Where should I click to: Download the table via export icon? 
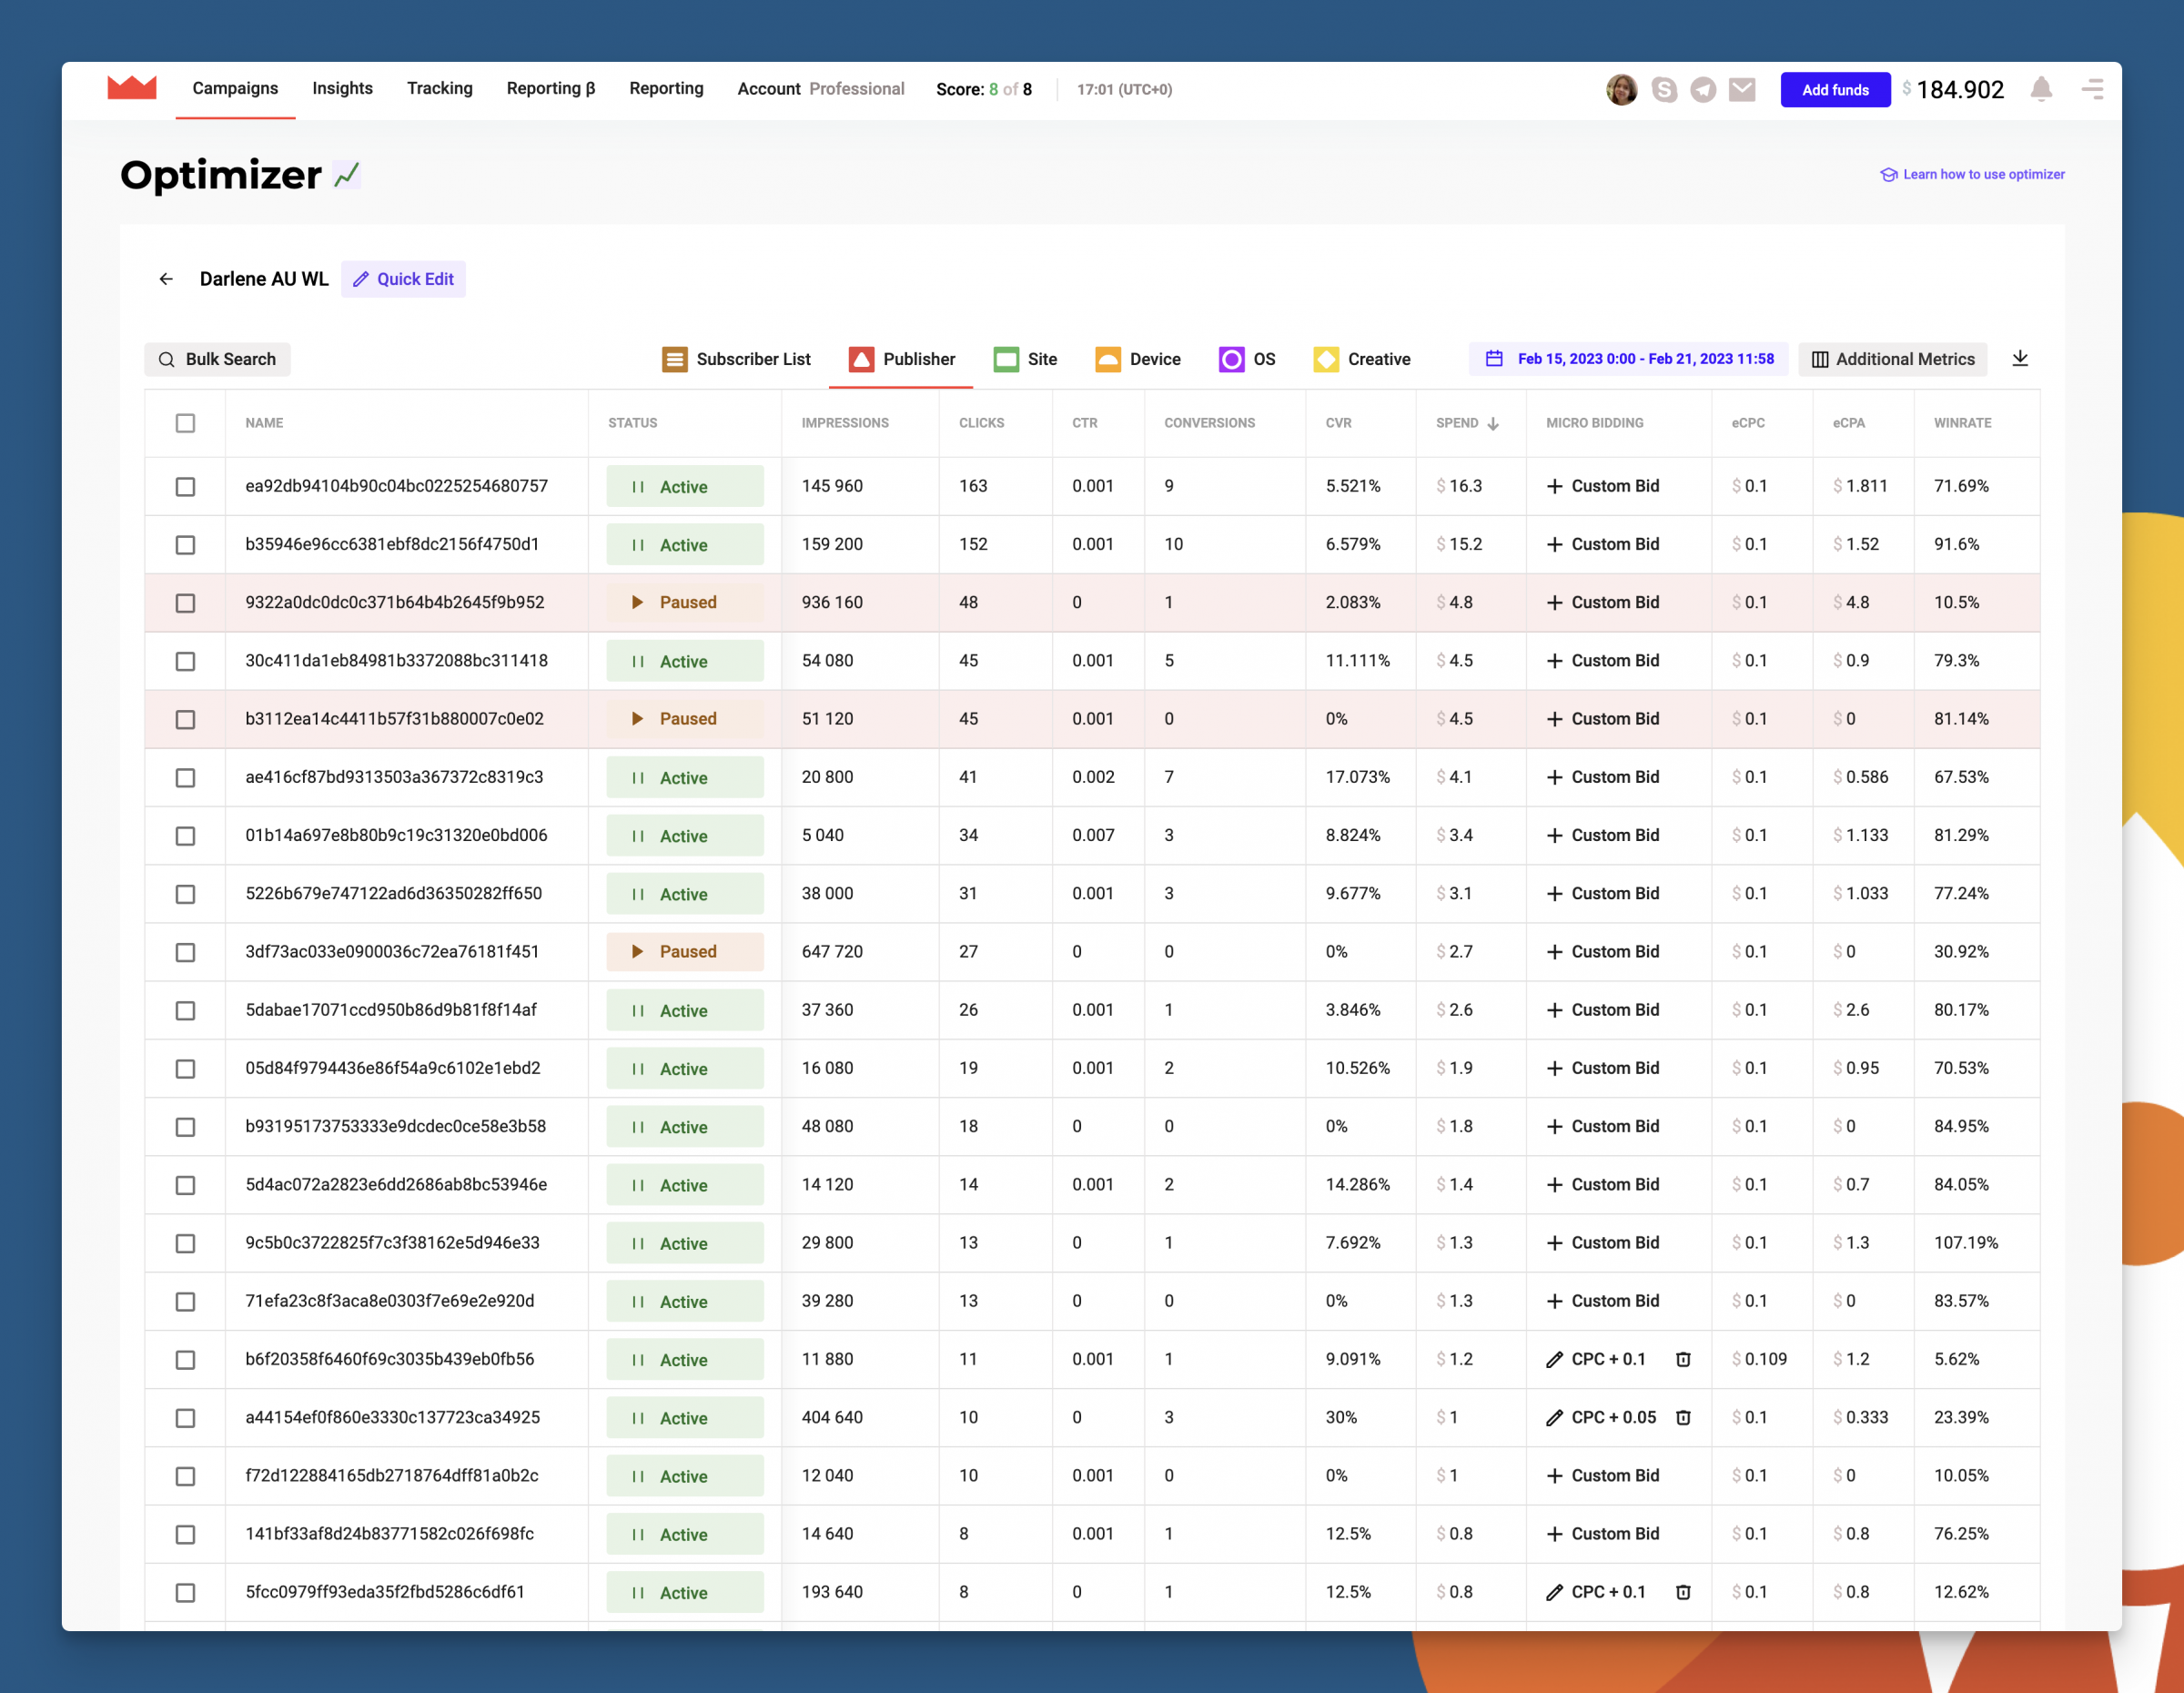point(2019,359)
